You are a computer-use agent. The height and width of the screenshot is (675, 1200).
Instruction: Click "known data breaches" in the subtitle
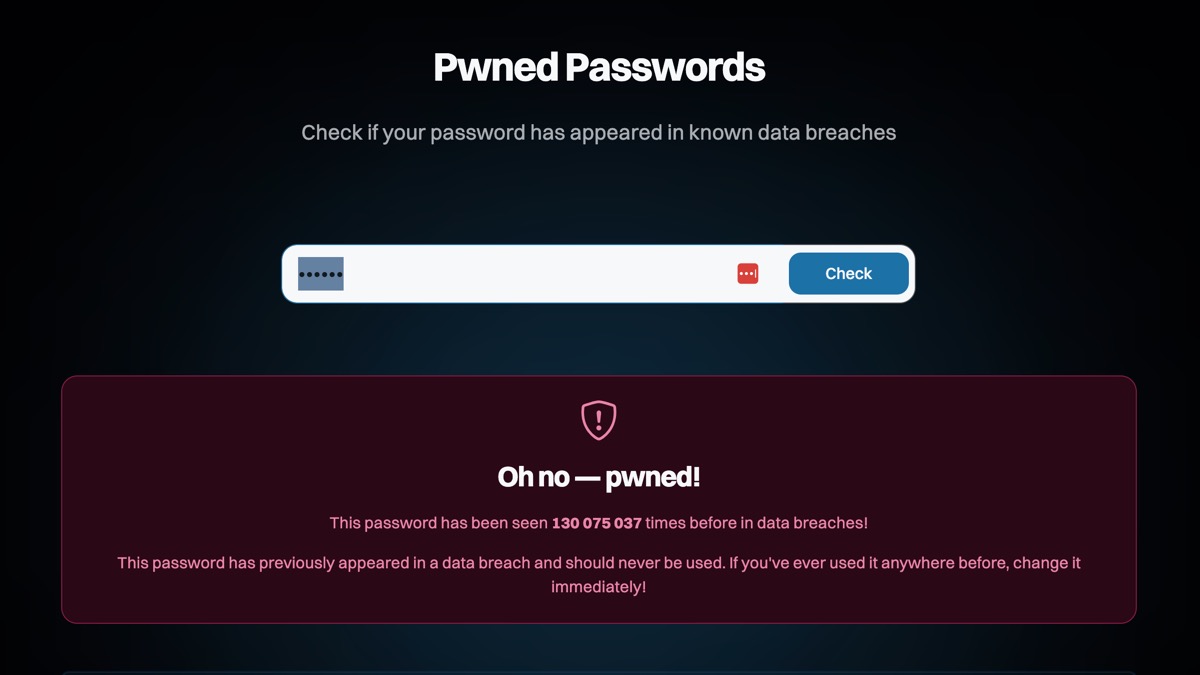click(792, 132)
